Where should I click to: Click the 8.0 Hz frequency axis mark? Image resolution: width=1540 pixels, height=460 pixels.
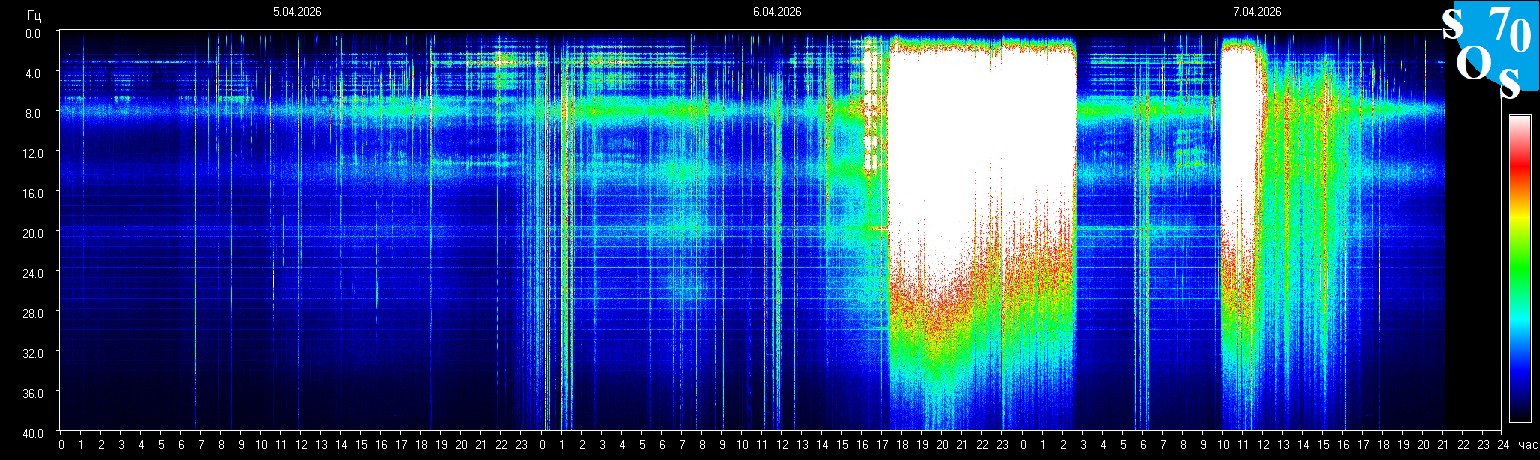[35, 113]
